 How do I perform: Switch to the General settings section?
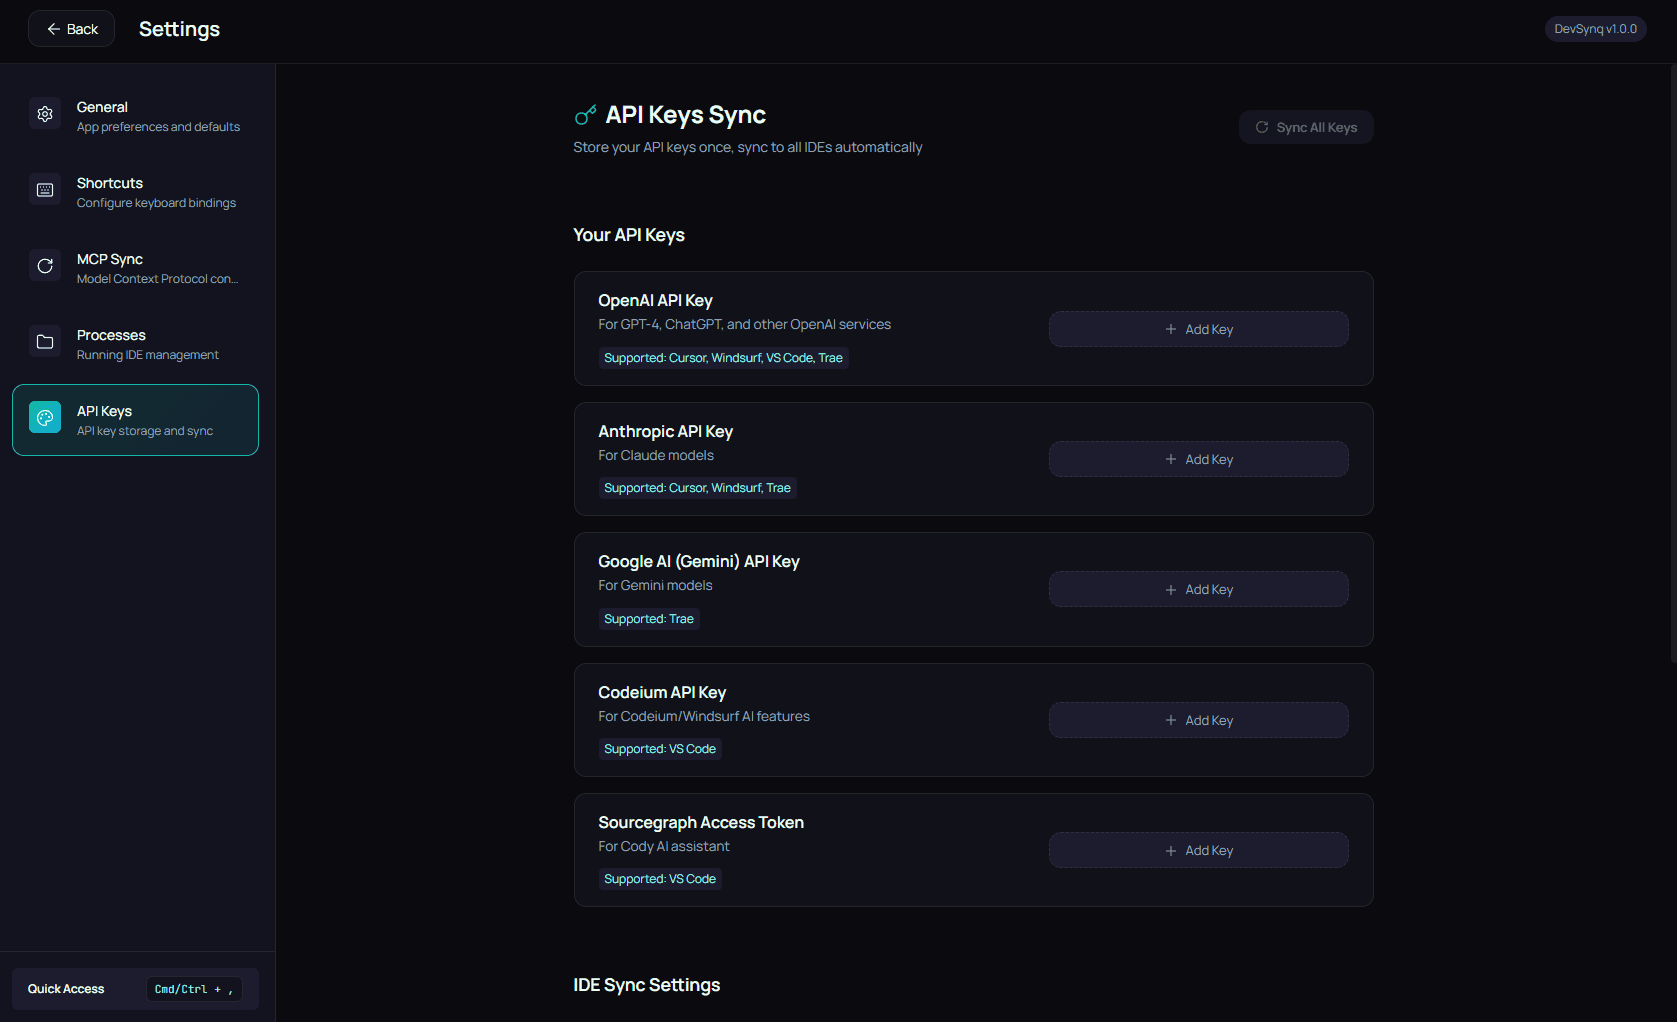[x=135, y=115]
